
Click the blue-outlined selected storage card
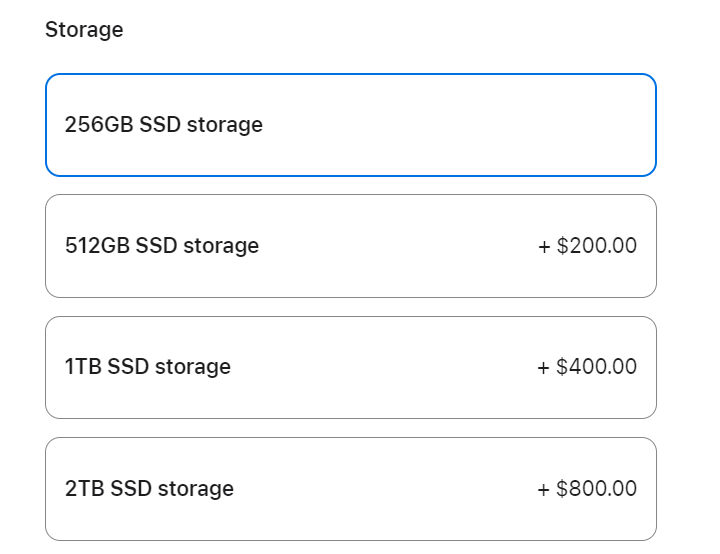click(x=351, y=125)
